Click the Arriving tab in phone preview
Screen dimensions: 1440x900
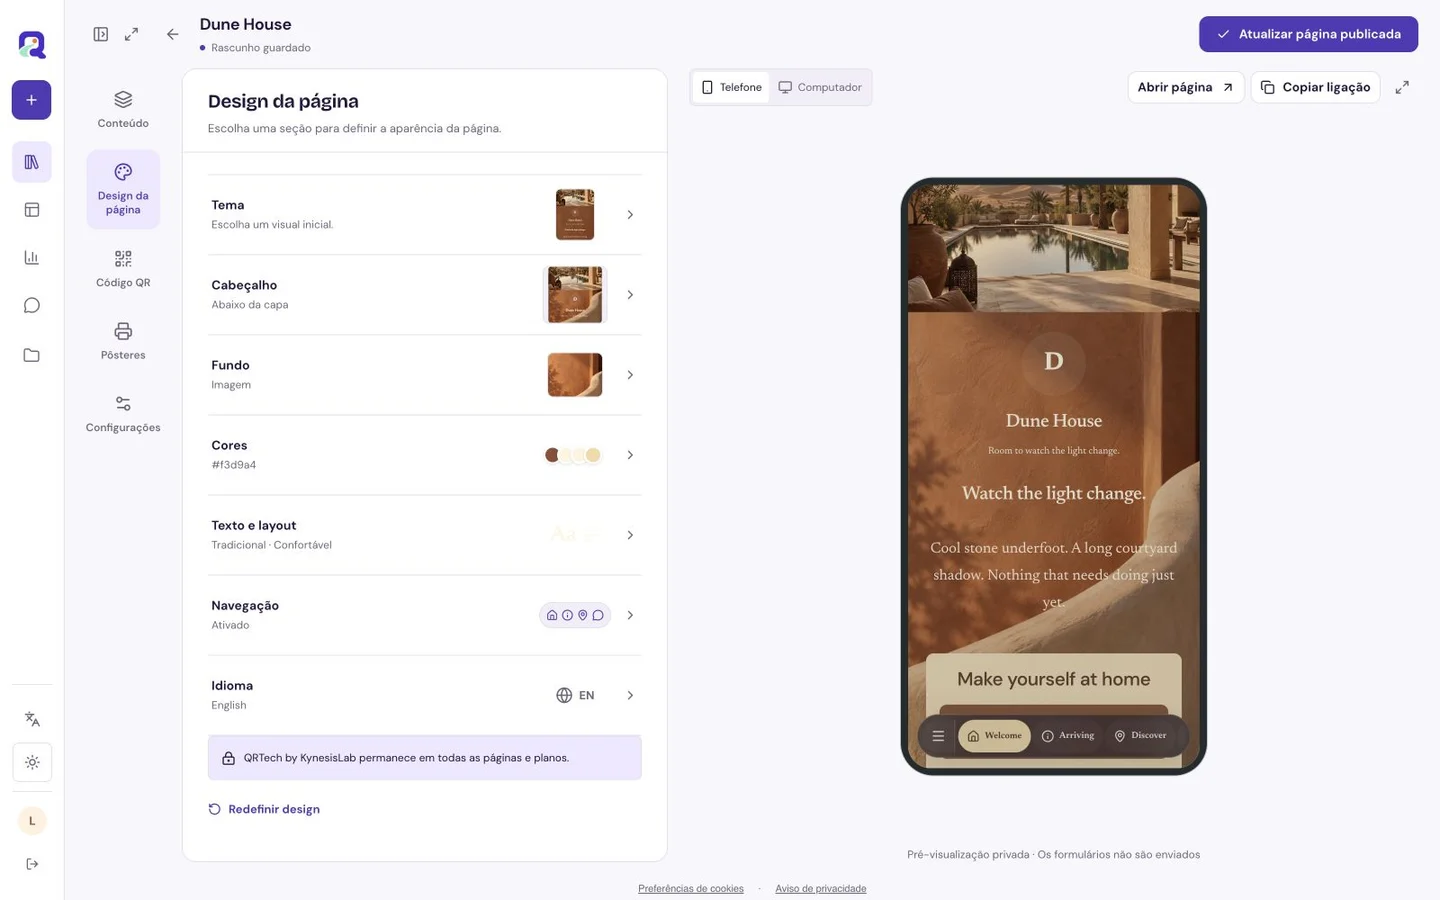1068,736
